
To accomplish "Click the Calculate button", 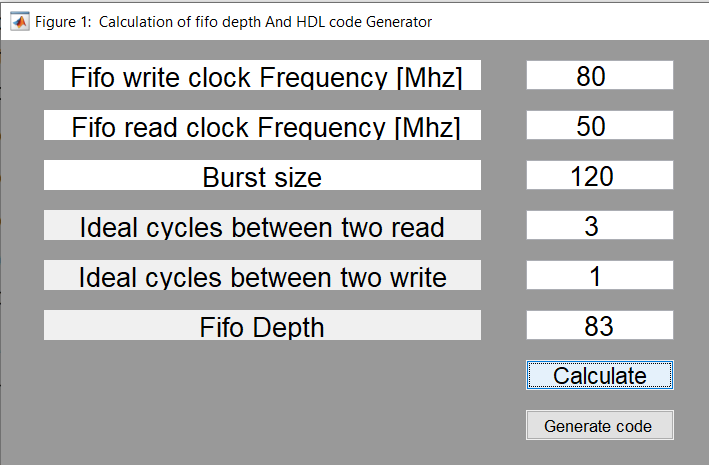I will 600,375.
